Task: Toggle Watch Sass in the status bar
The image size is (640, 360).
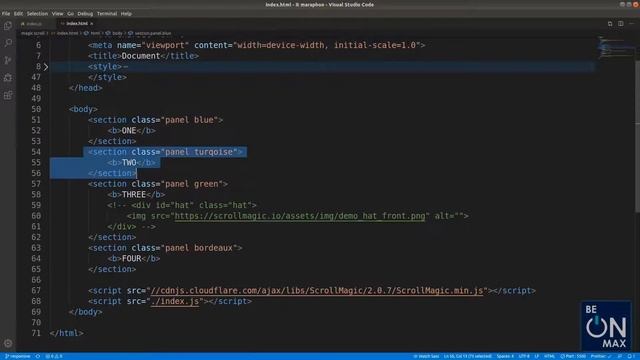Action: [426, 356]
